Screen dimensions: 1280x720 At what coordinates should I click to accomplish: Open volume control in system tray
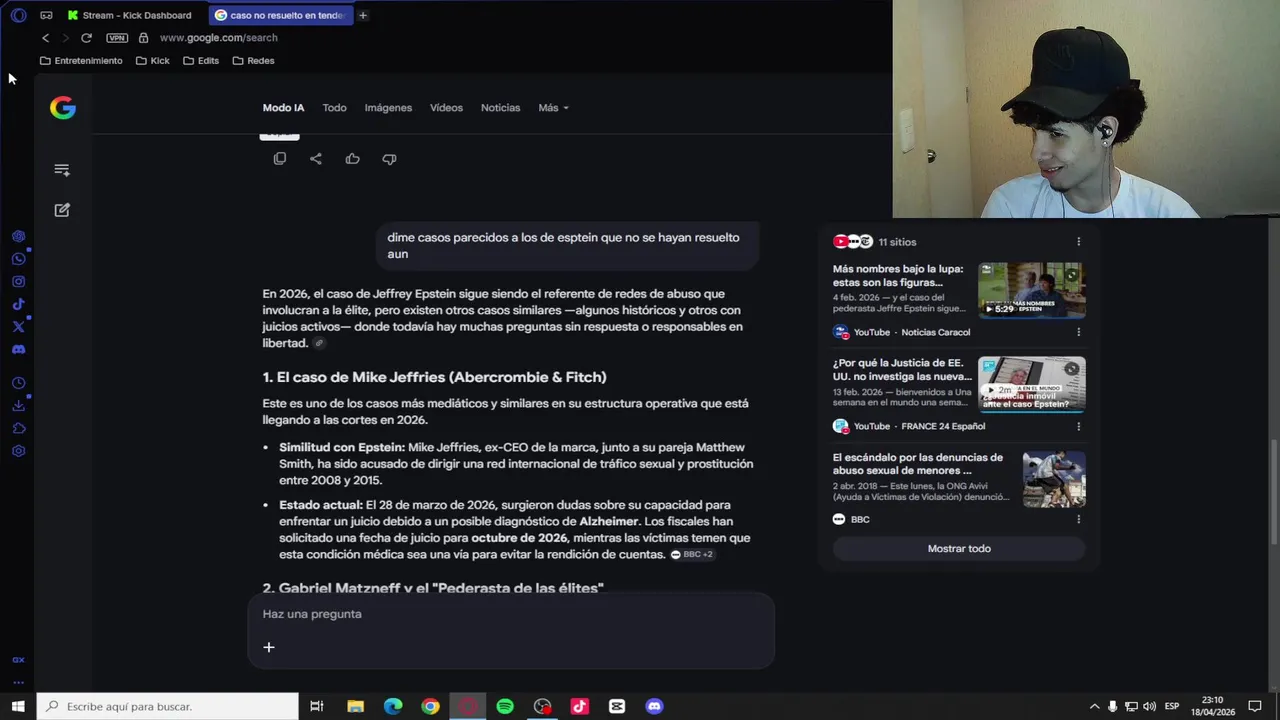[1149, 706]
